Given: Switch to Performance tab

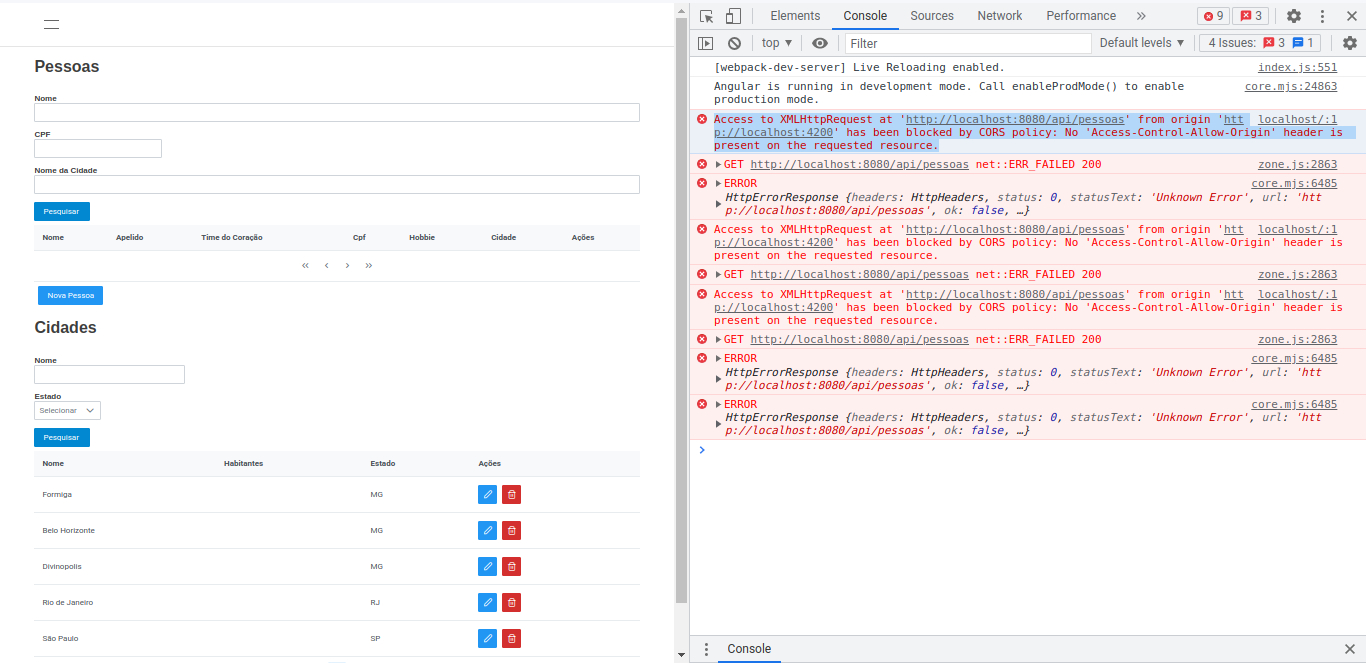Looking at the screenshot, I should [1081, 16].
